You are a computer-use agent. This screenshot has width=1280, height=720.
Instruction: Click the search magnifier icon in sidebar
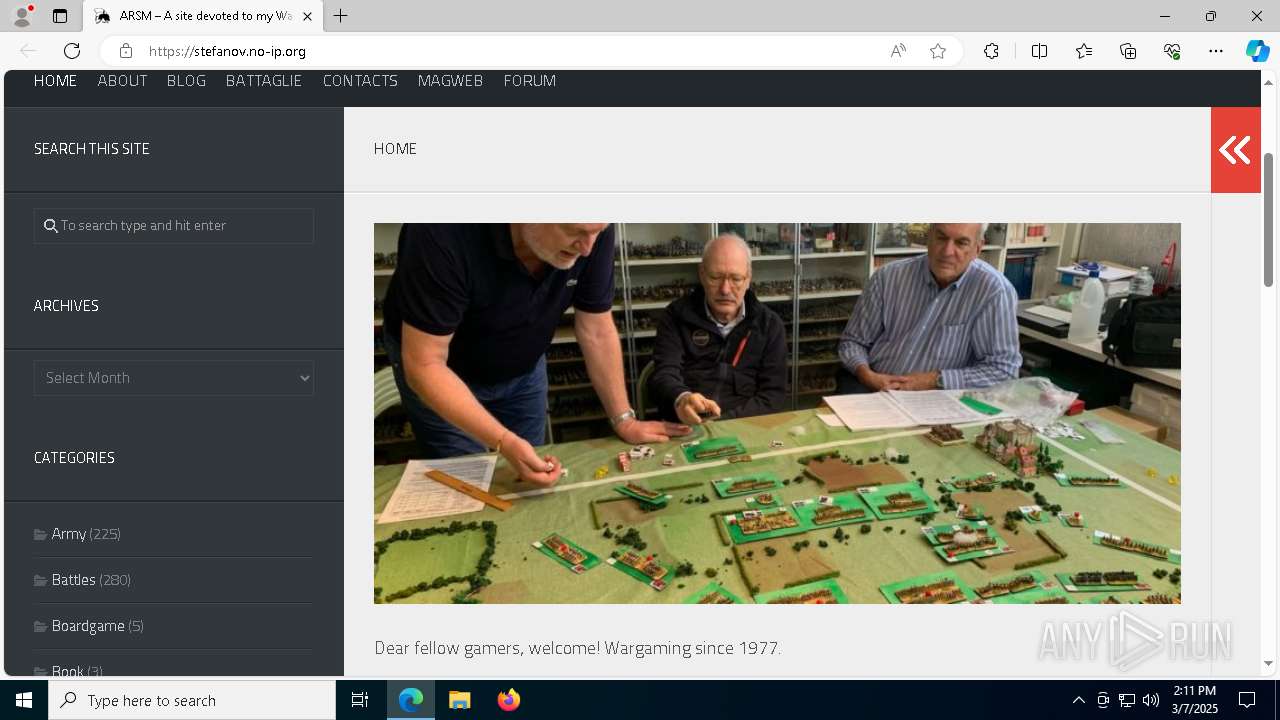pyautogui.click(x=51, y=226)
